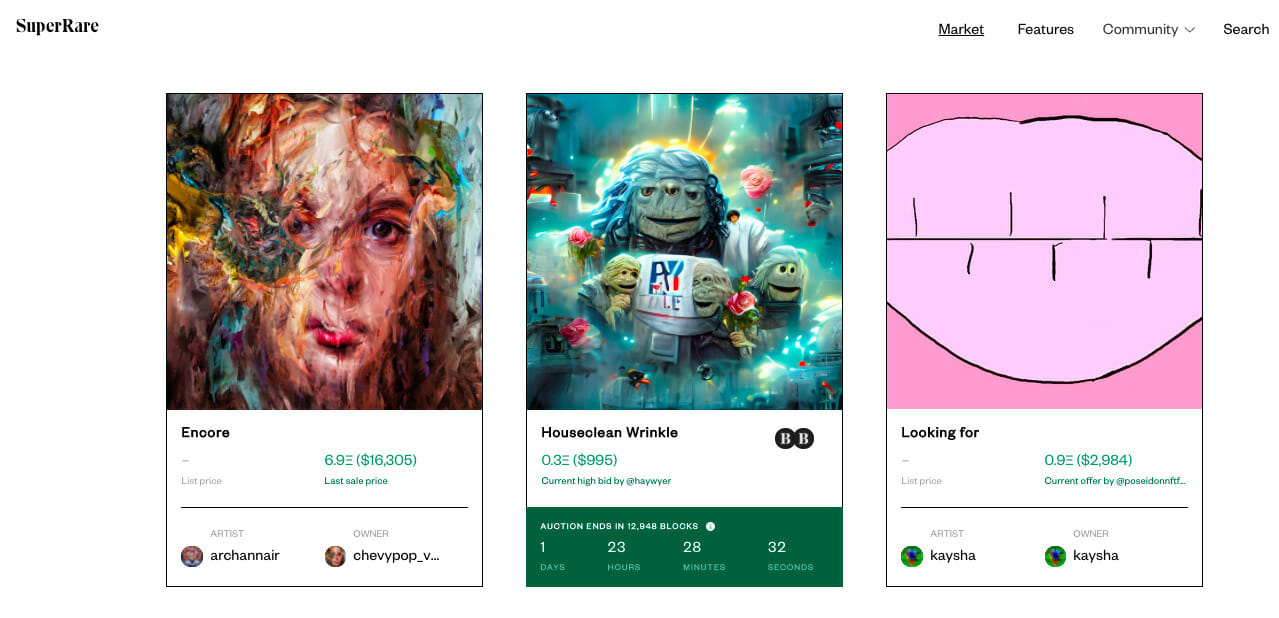Click the BB collector badge icon
1279x618 pixels.
[794, 438]
